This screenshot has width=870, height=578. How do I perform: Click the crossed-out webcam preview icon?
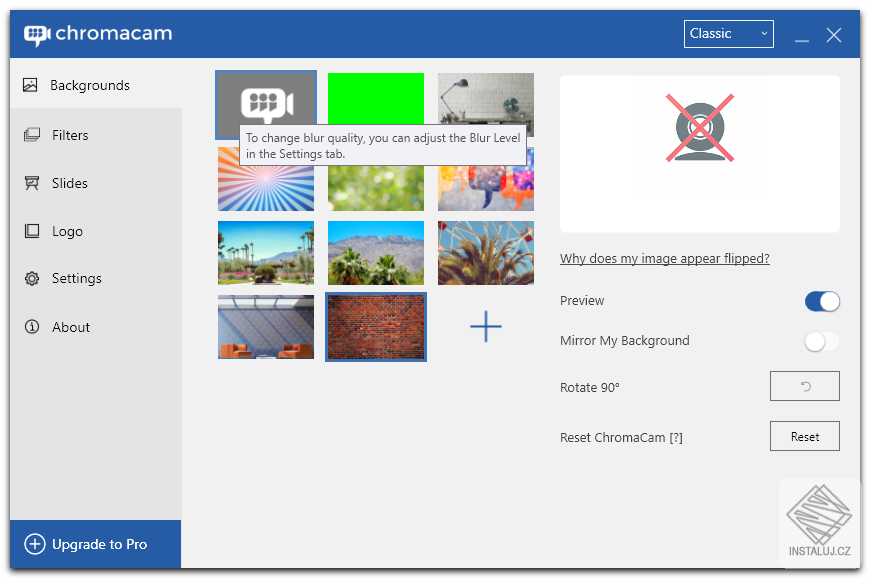click(700, 129)
